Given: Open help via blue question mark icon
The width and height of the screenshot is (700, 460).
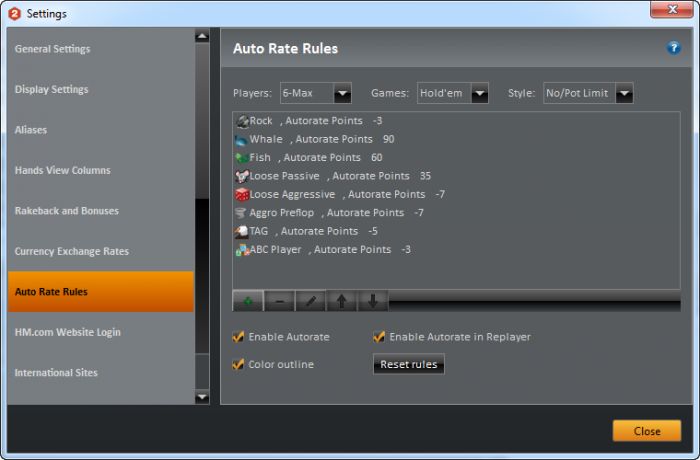Looking at the screenshot, I should [x=674, y=48].
